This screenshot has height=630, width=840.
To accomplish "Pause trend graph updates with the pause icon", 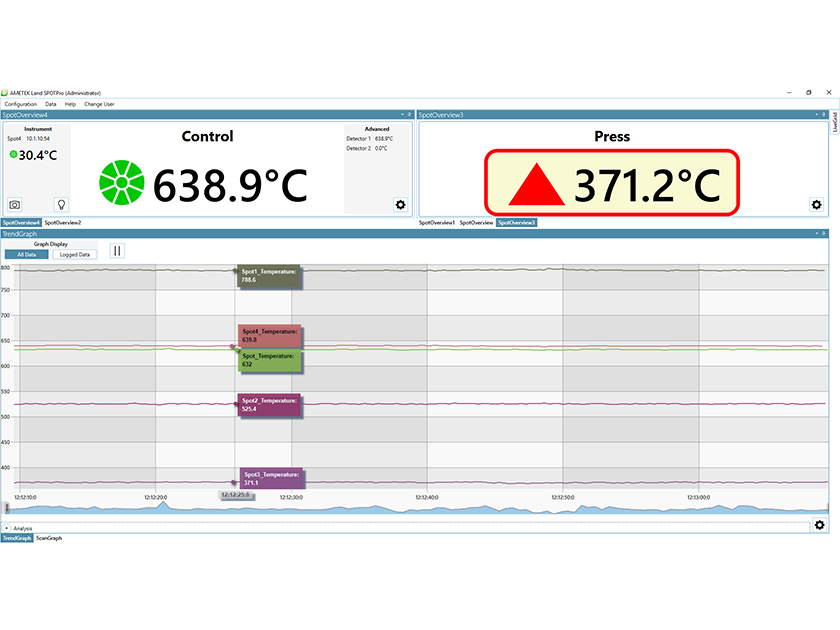I will [x=116, y=251].
